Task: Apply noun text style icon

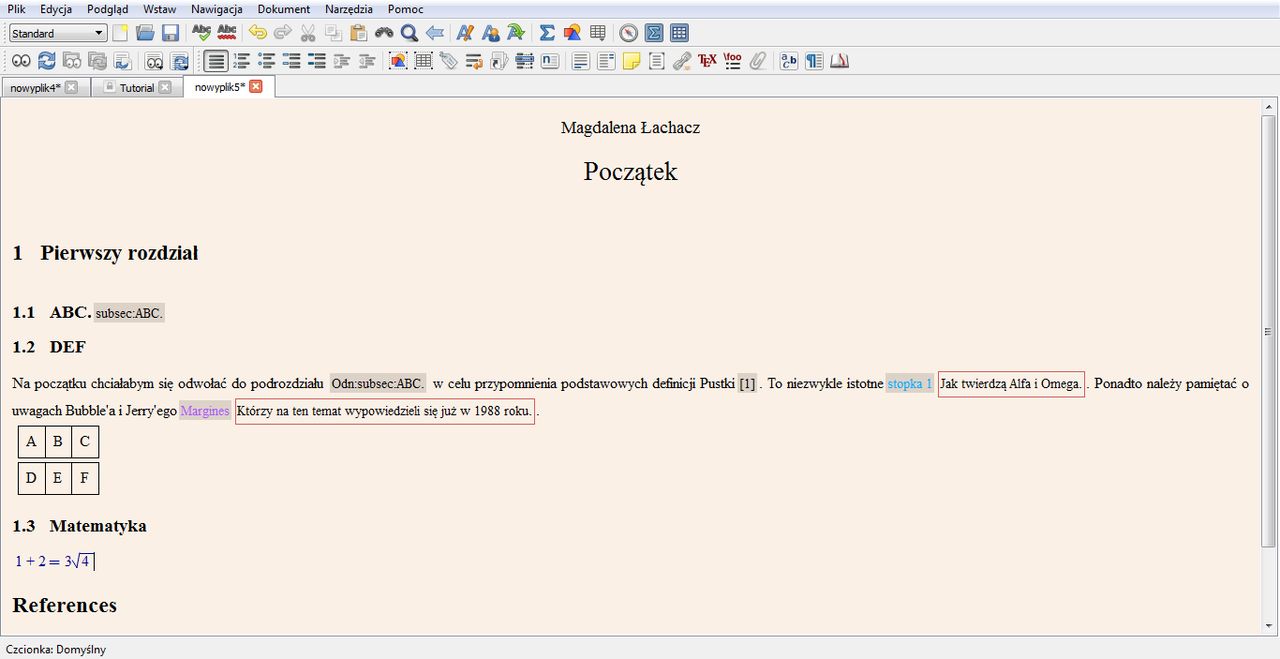Action: click(491, 33)
